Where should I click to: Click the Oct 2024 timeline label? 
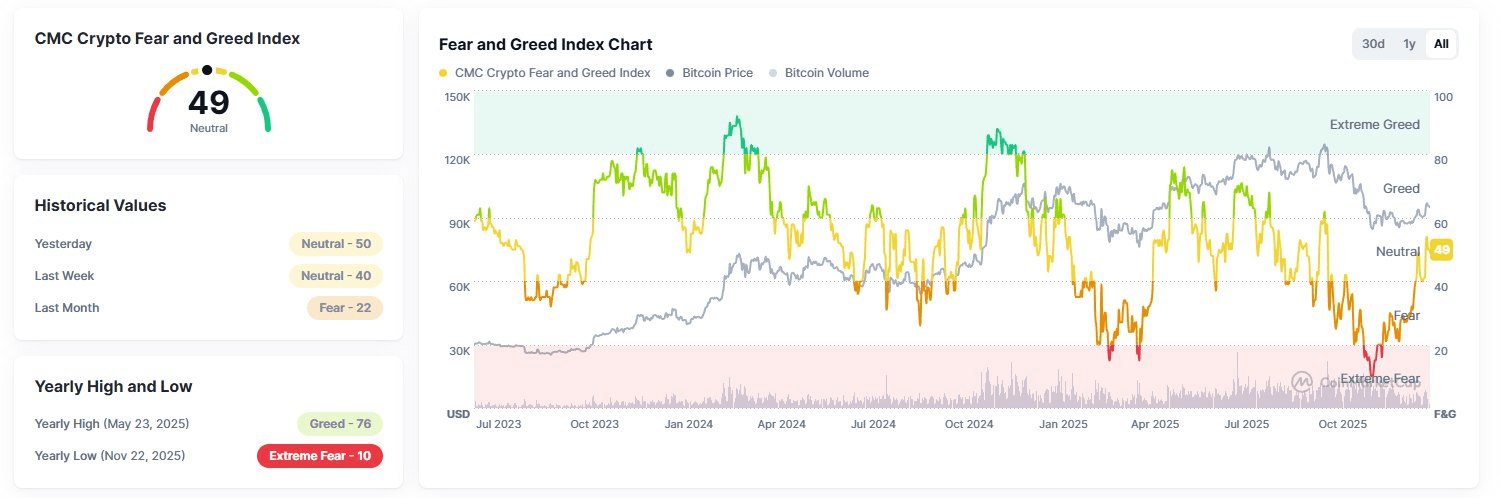pyautogui.click(x=968, y=424)
